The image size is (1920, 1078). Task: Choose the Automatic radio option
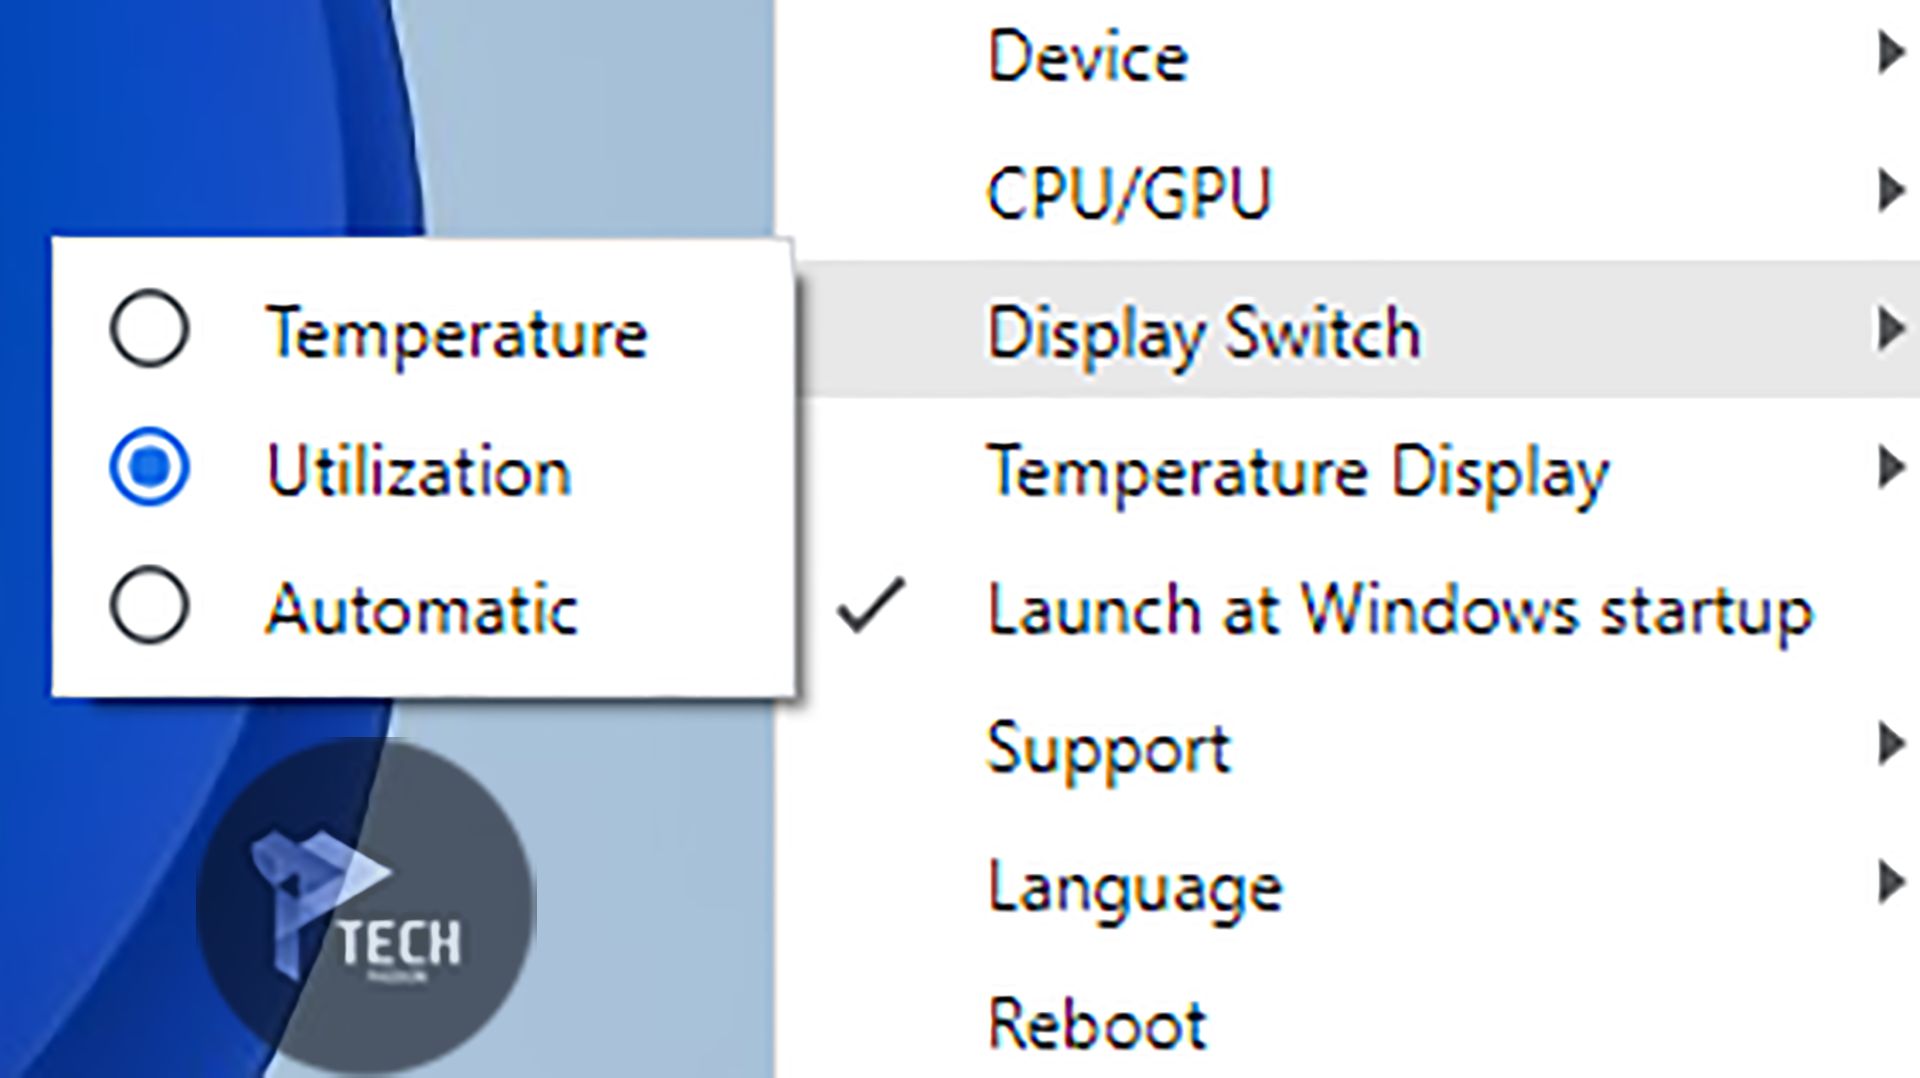(x=149, y=606)
